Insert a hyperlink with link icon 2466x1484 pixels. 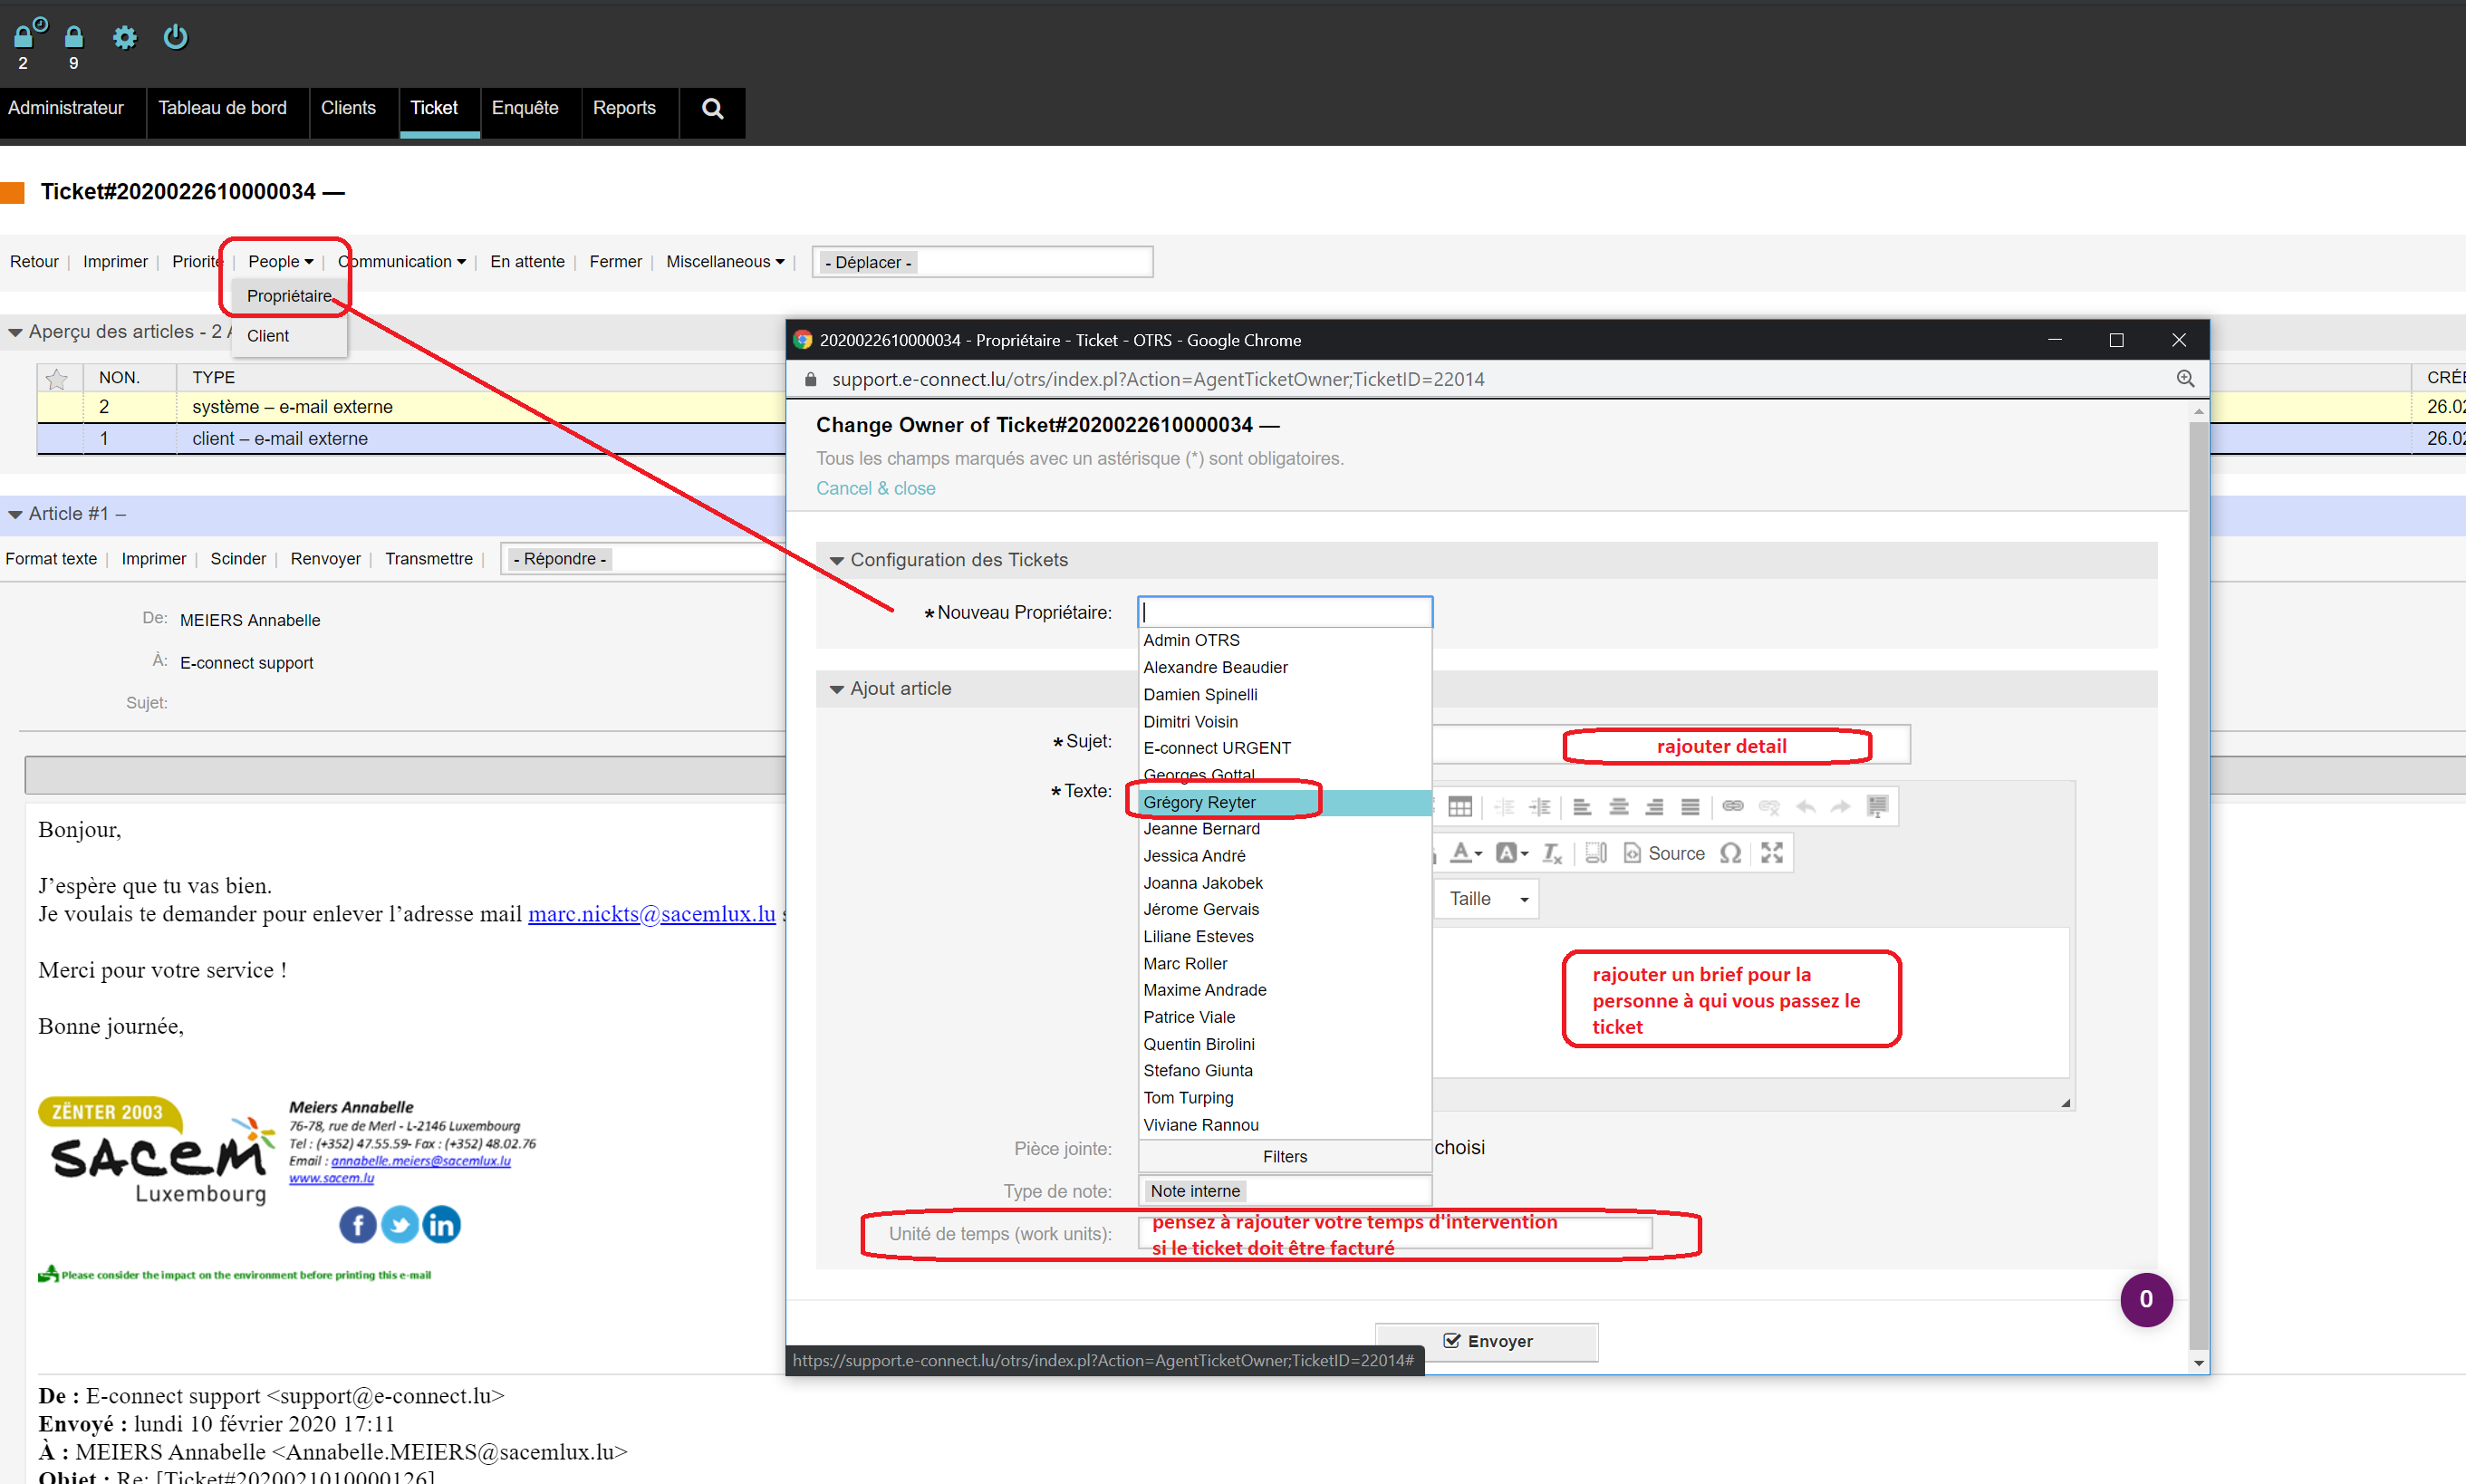pos(1733,806)
